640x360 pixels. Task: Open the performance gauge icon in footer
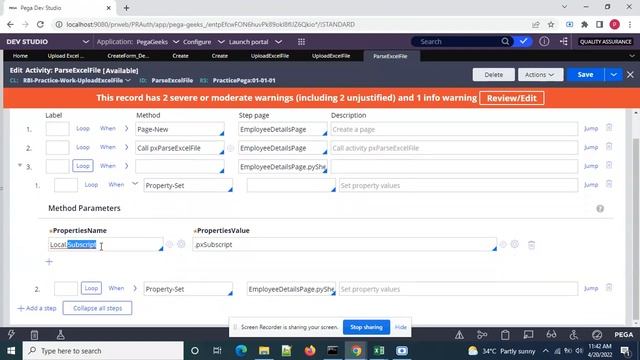click(597, 335)
